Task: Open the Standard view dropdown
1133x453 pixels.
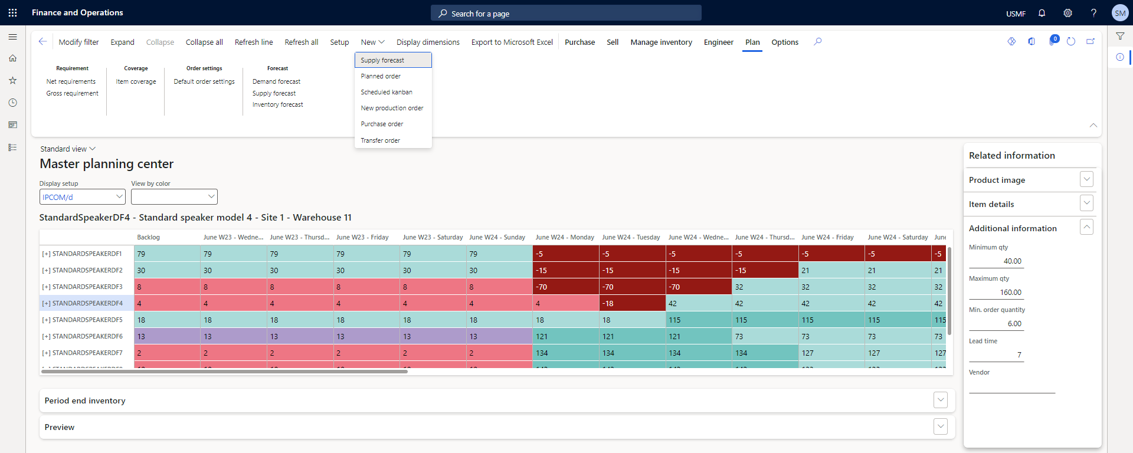Action: 68,149
